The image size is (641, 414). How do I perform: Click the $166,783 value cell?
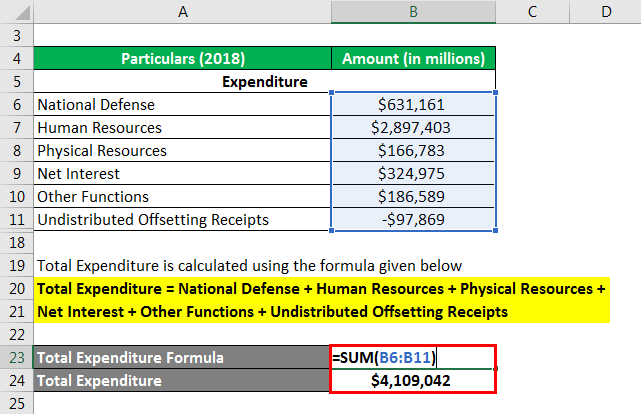click(413, 150)
